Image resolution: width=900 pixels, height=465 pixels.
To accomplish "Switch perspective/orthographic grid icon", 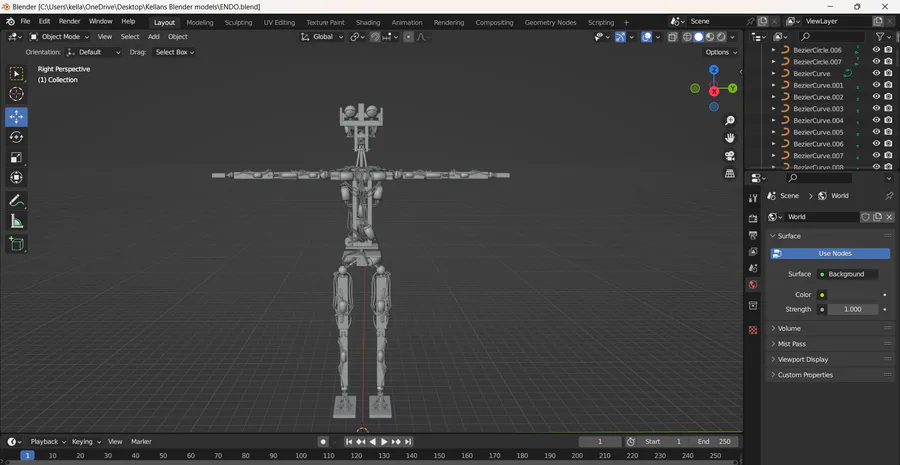I will (730, 173).
